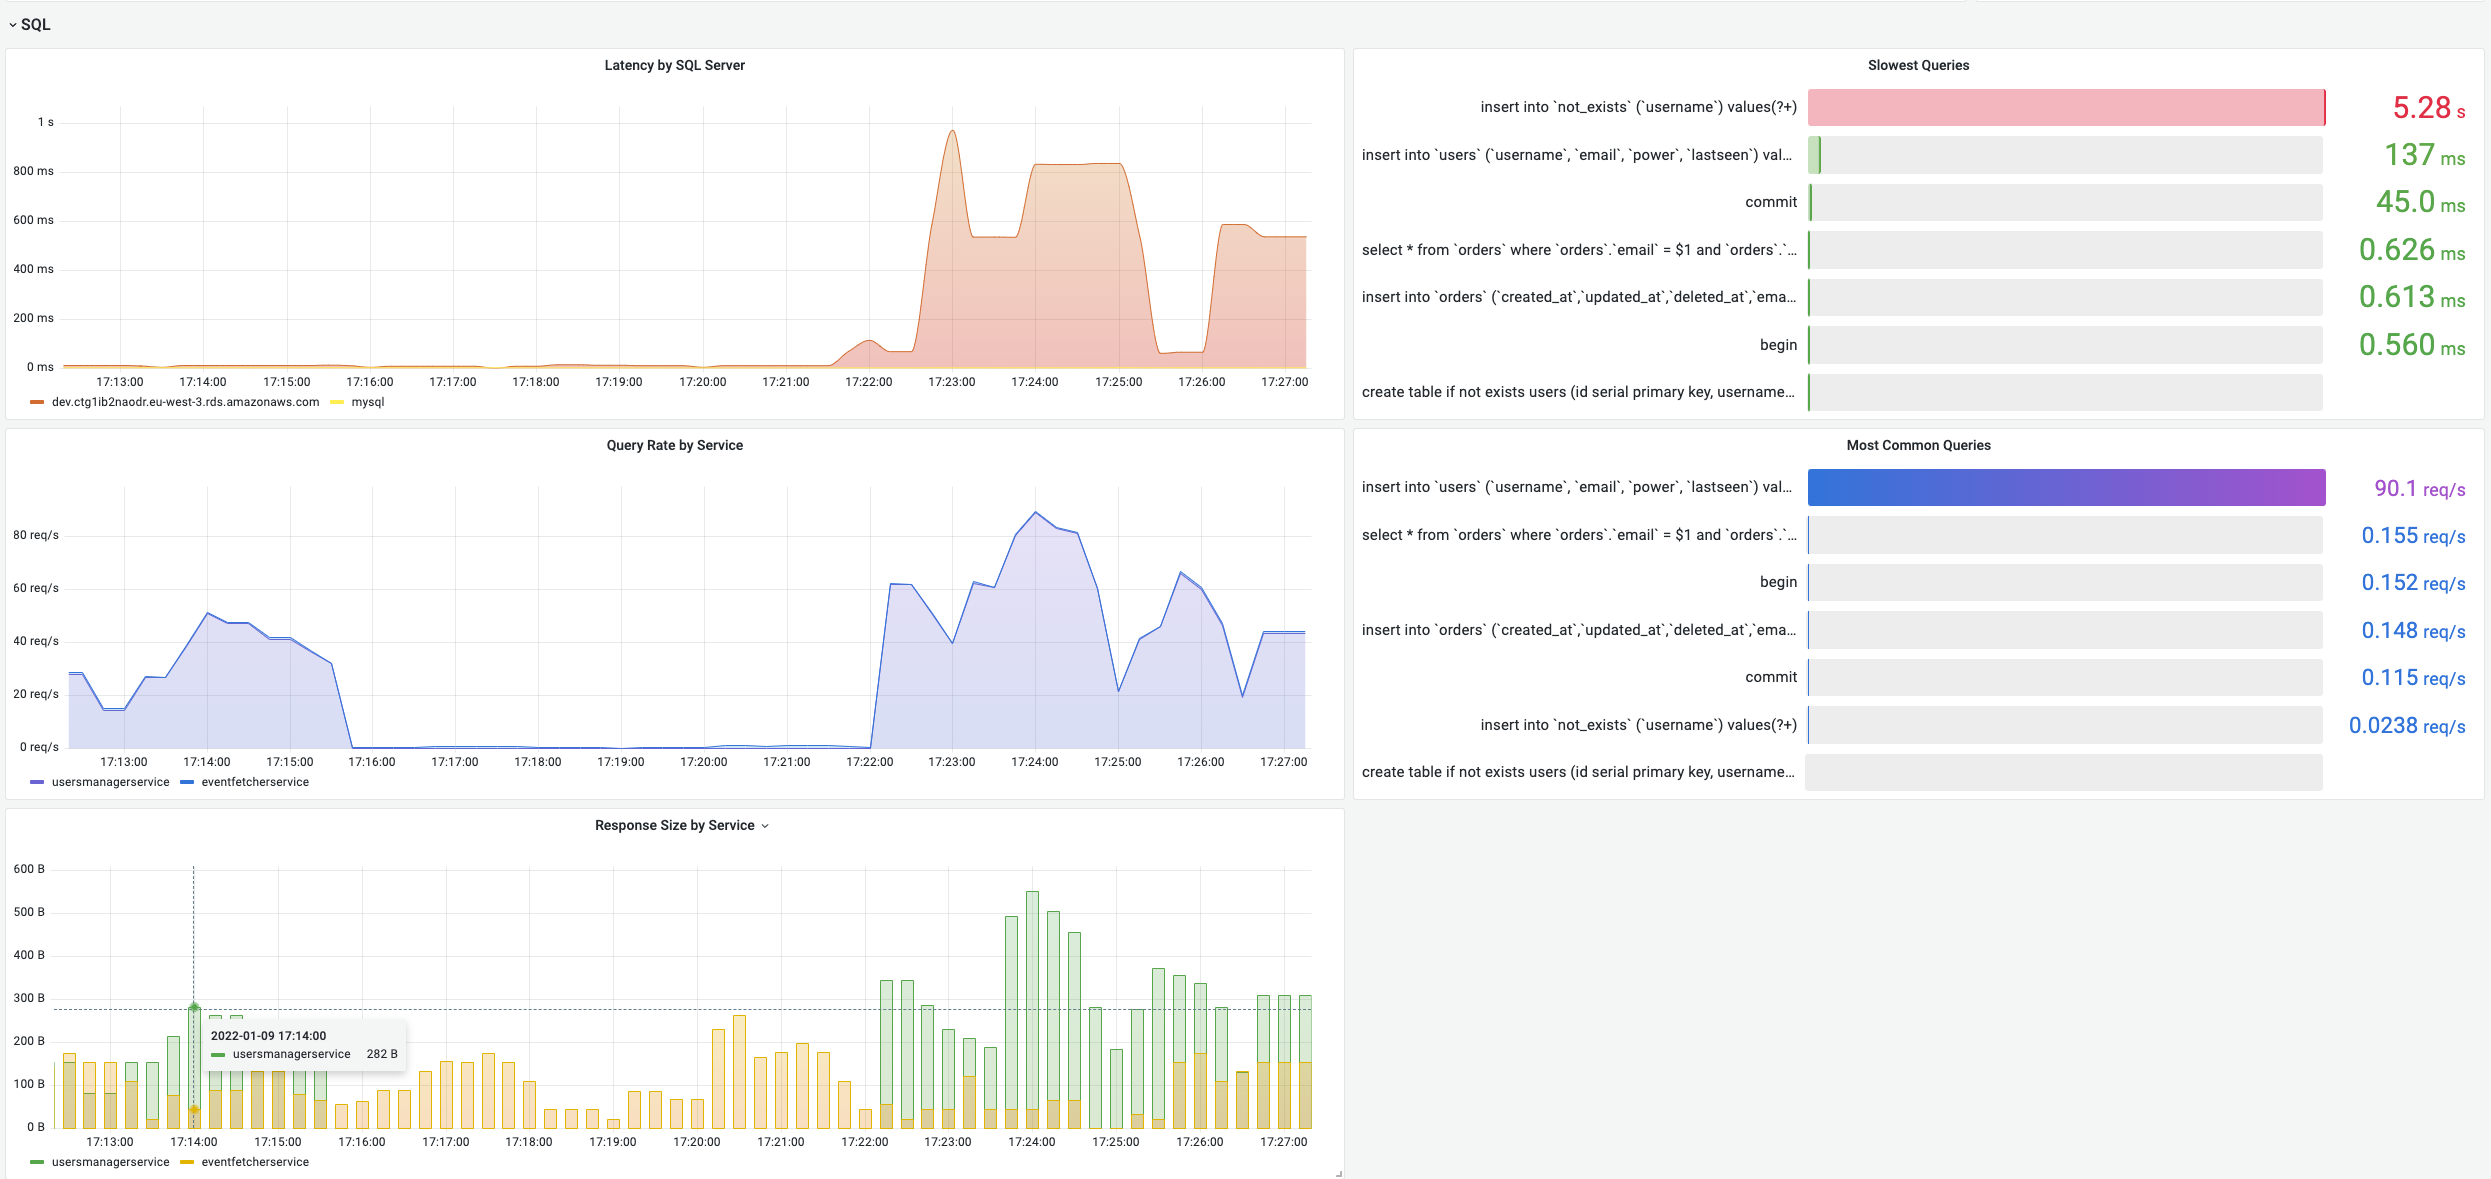Open the Latency by SQL Server panel menu
Image resolution: width=2491 pixels, height=1179 pixels.
[674, 65]
